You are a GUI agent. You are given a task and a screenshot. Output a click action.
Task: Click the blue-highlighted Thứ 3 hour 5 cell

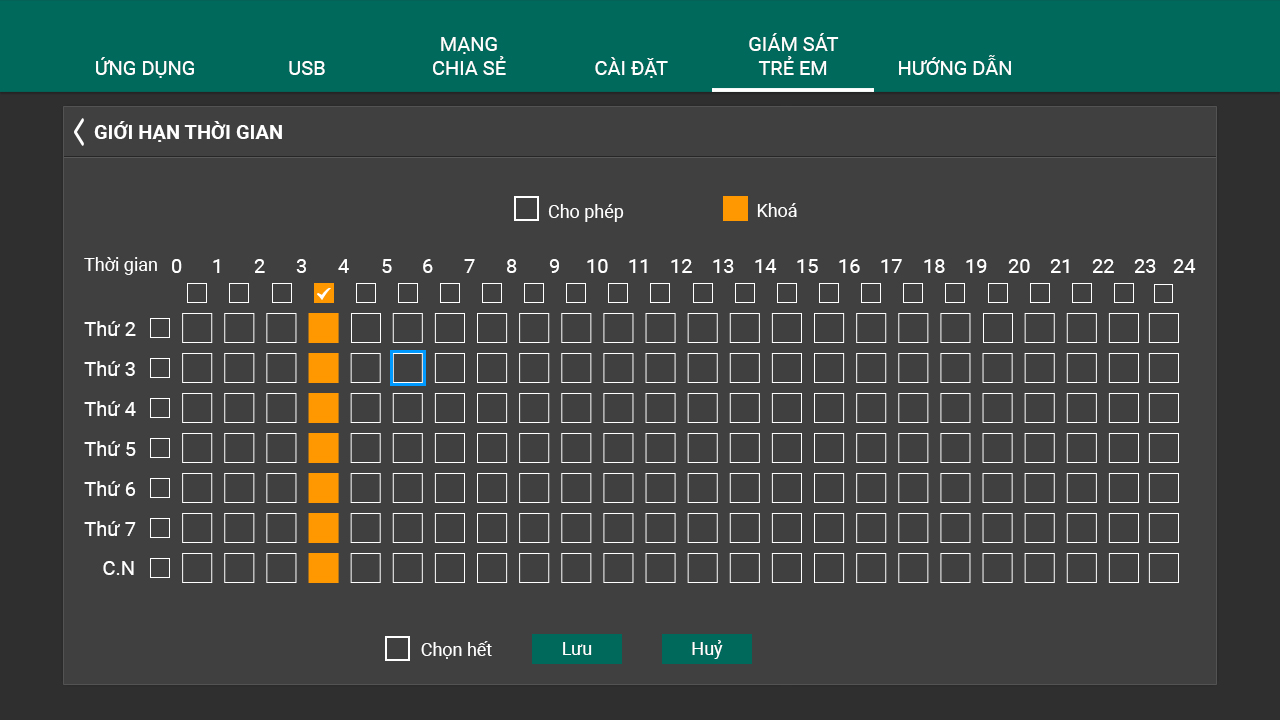point(407,368)
